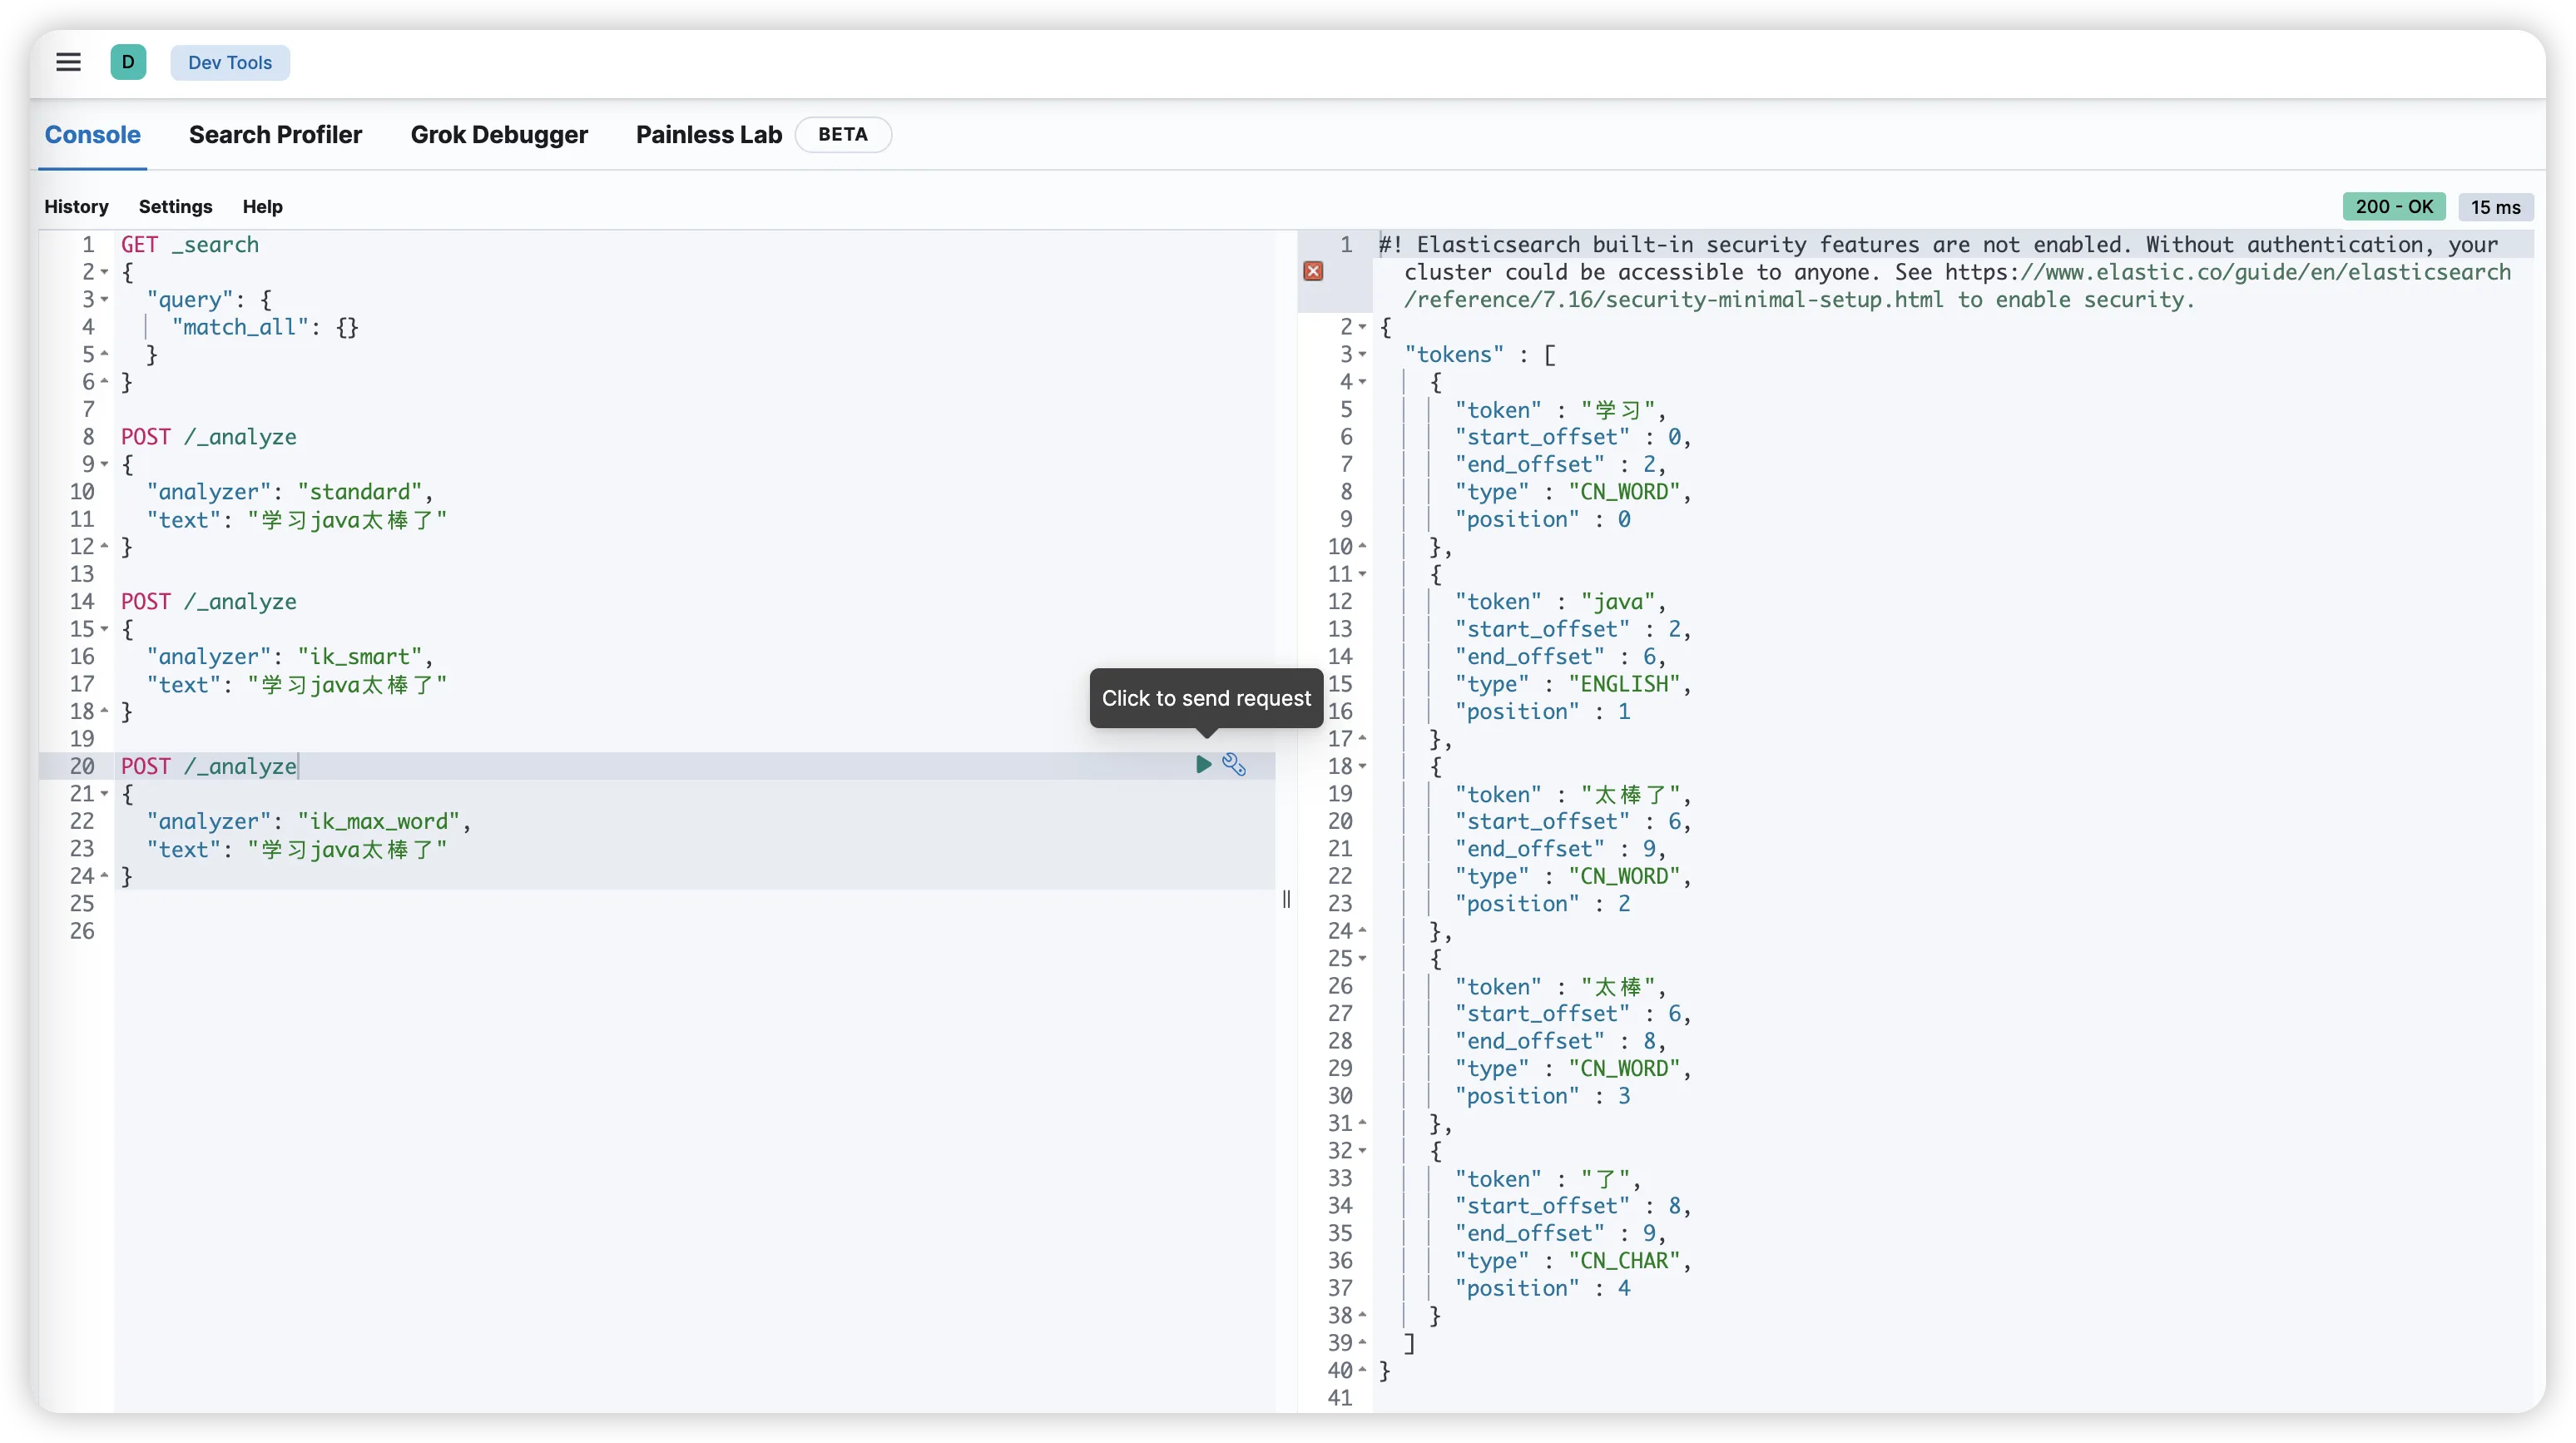This screenshot has width=2576, height=1443.
Task: Fold the java token object line 11
Action: [1362, 574]
